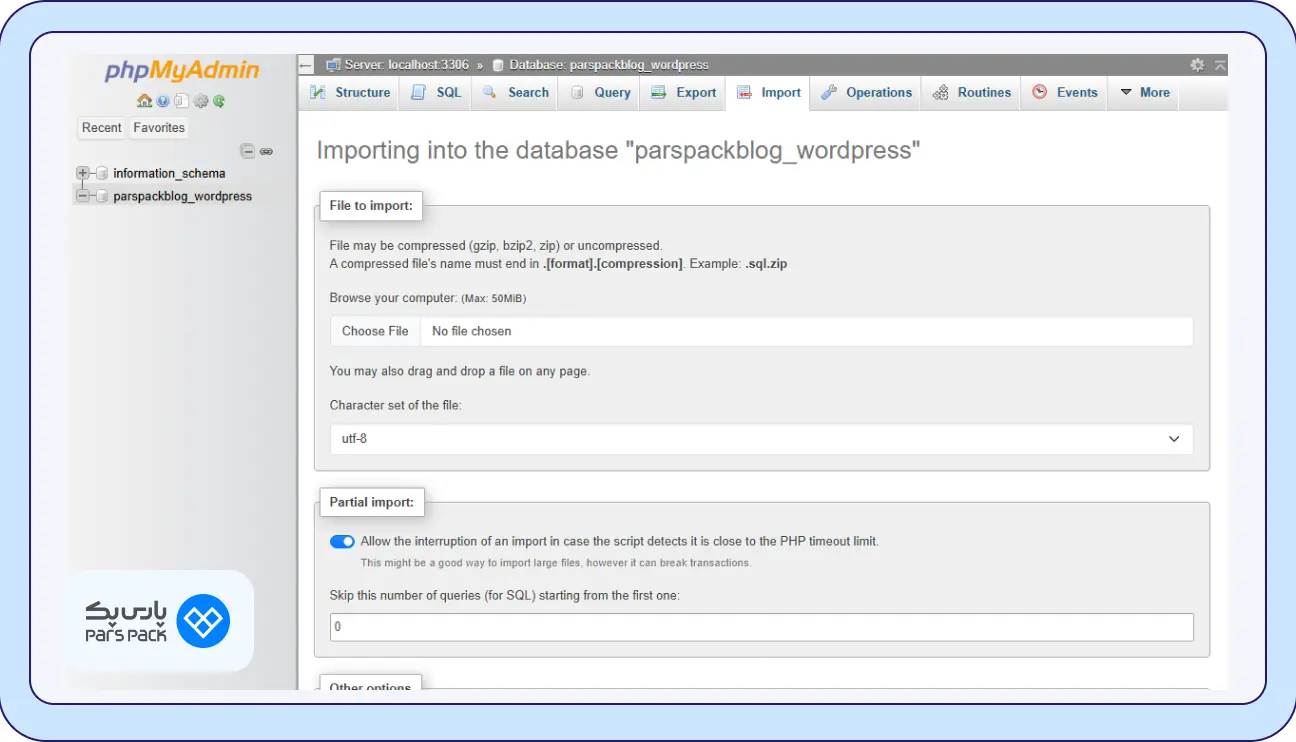Expand the information_schema database tree

[83, 173]
